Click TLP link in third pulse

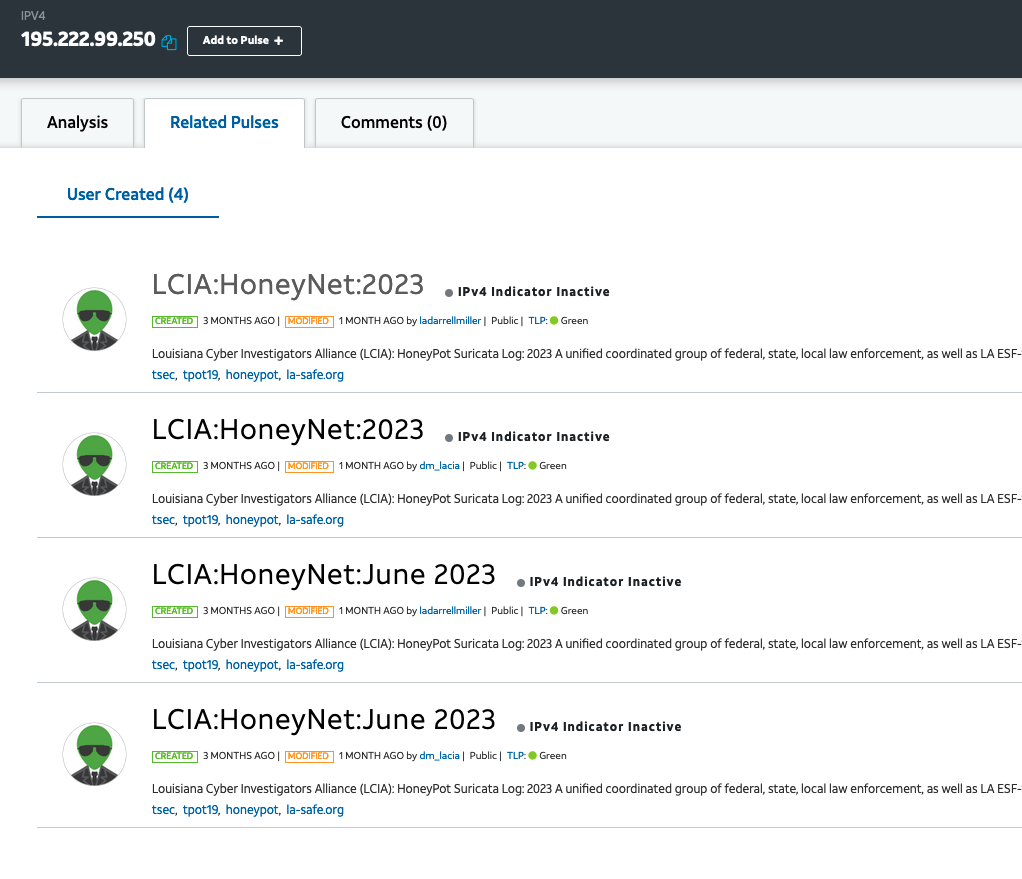537,611
